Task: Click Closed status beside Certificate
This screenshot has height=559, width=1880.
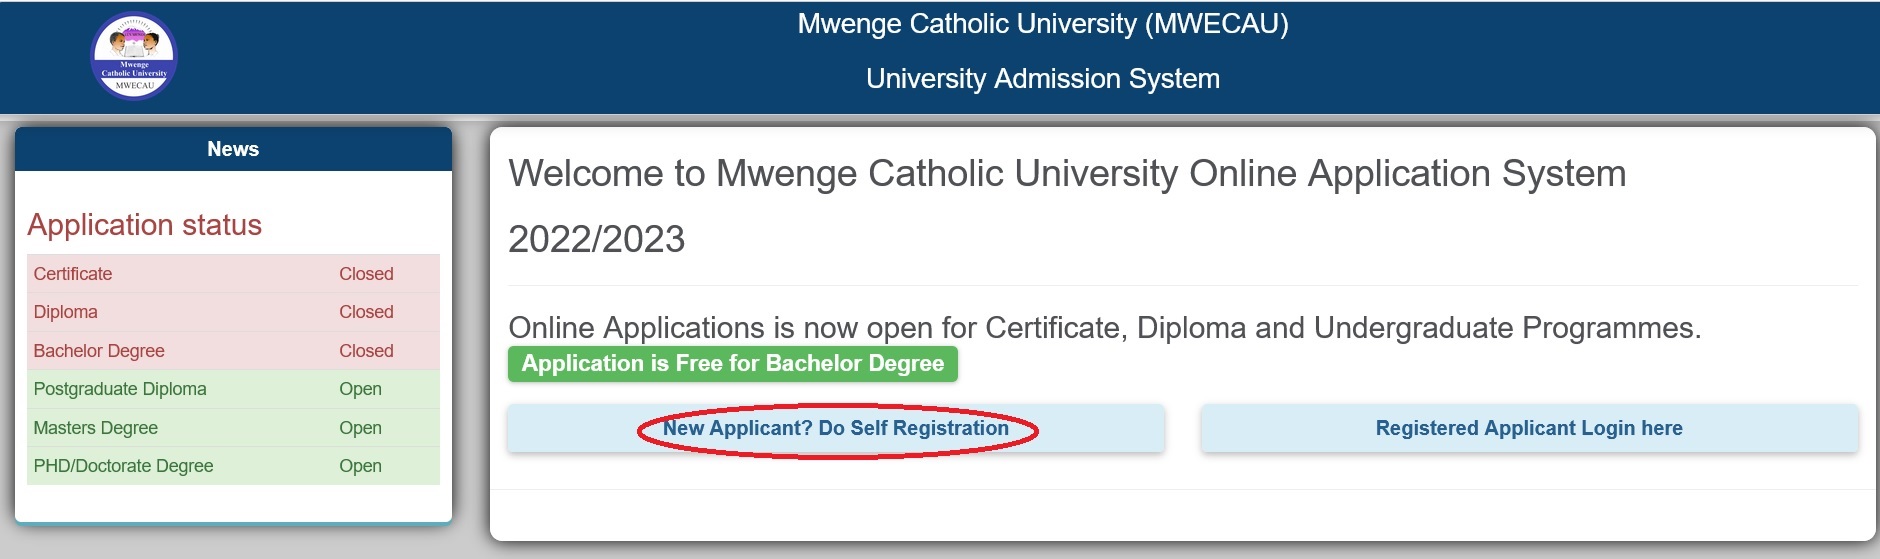Action: click(x=366, y=274)
